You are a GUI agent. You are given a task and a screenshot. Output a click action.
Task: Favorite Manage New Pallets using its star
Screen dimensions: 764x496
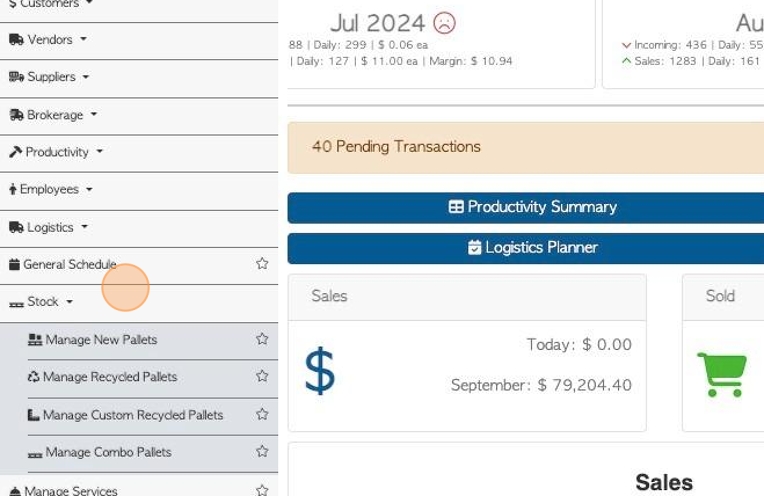pyautogui.click(x=262, y=339)
